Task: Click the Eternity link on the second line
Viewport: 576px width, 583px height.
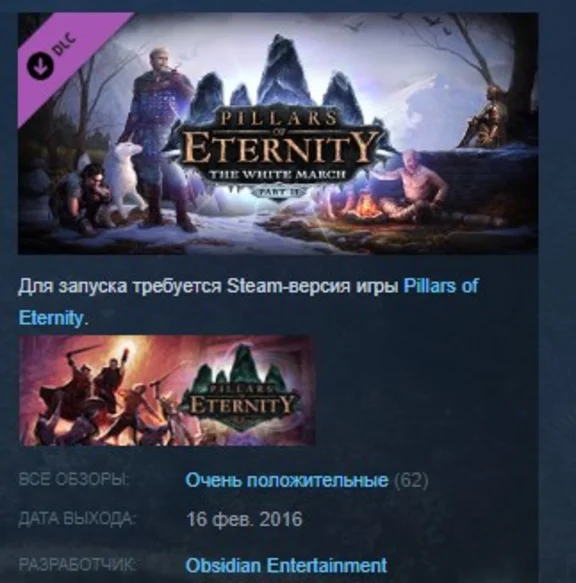Action: 51,318
